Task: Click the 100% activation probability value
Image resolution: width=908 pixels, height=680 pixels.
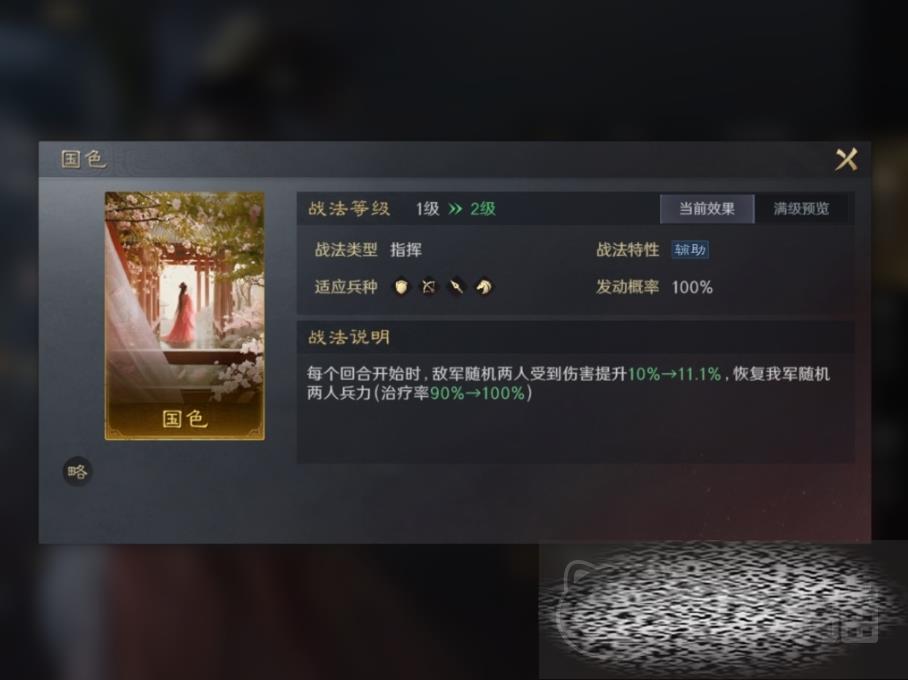Action: point(692,287)
